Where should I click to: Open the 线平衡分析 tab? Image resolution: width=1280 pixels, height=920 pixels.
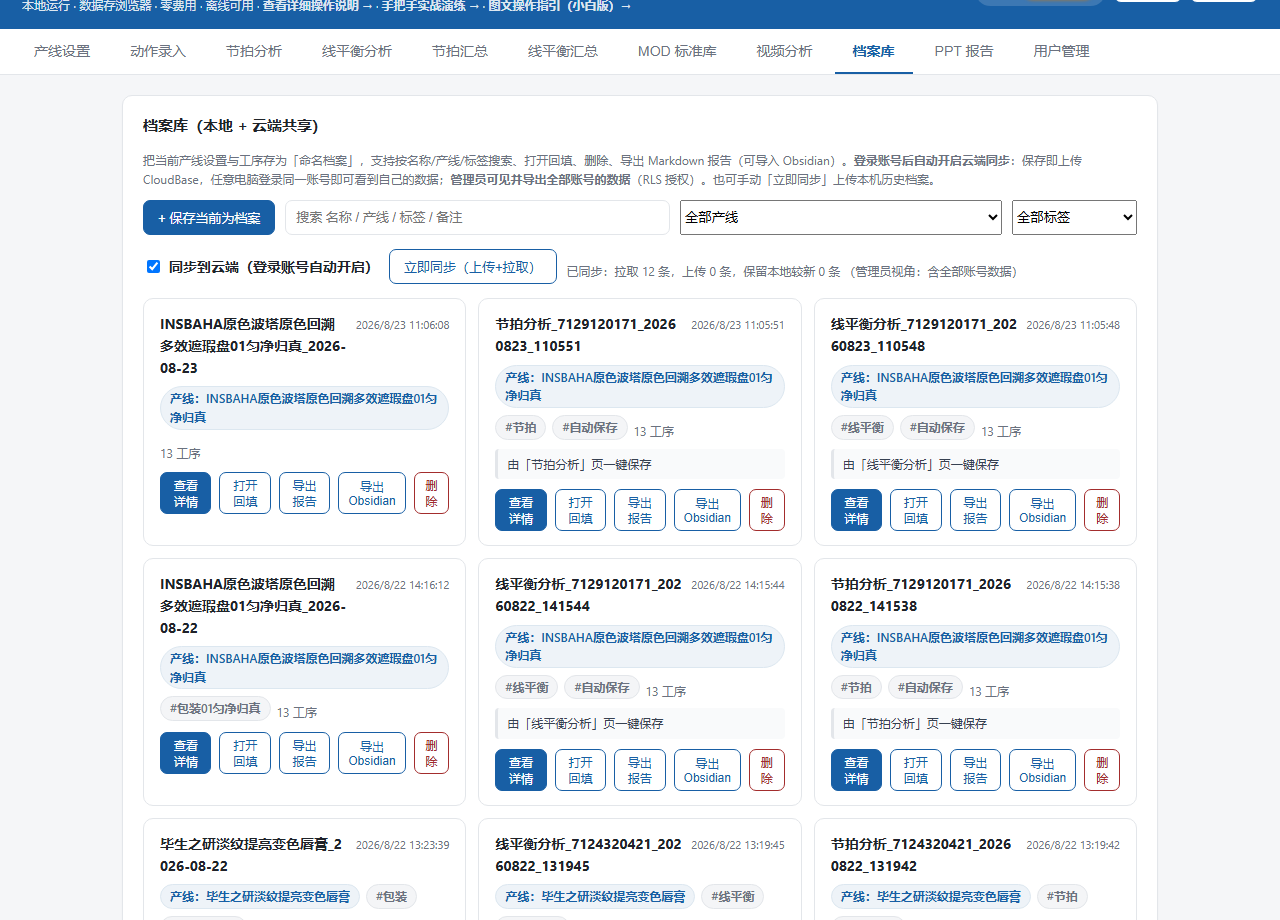coord(357,51)
